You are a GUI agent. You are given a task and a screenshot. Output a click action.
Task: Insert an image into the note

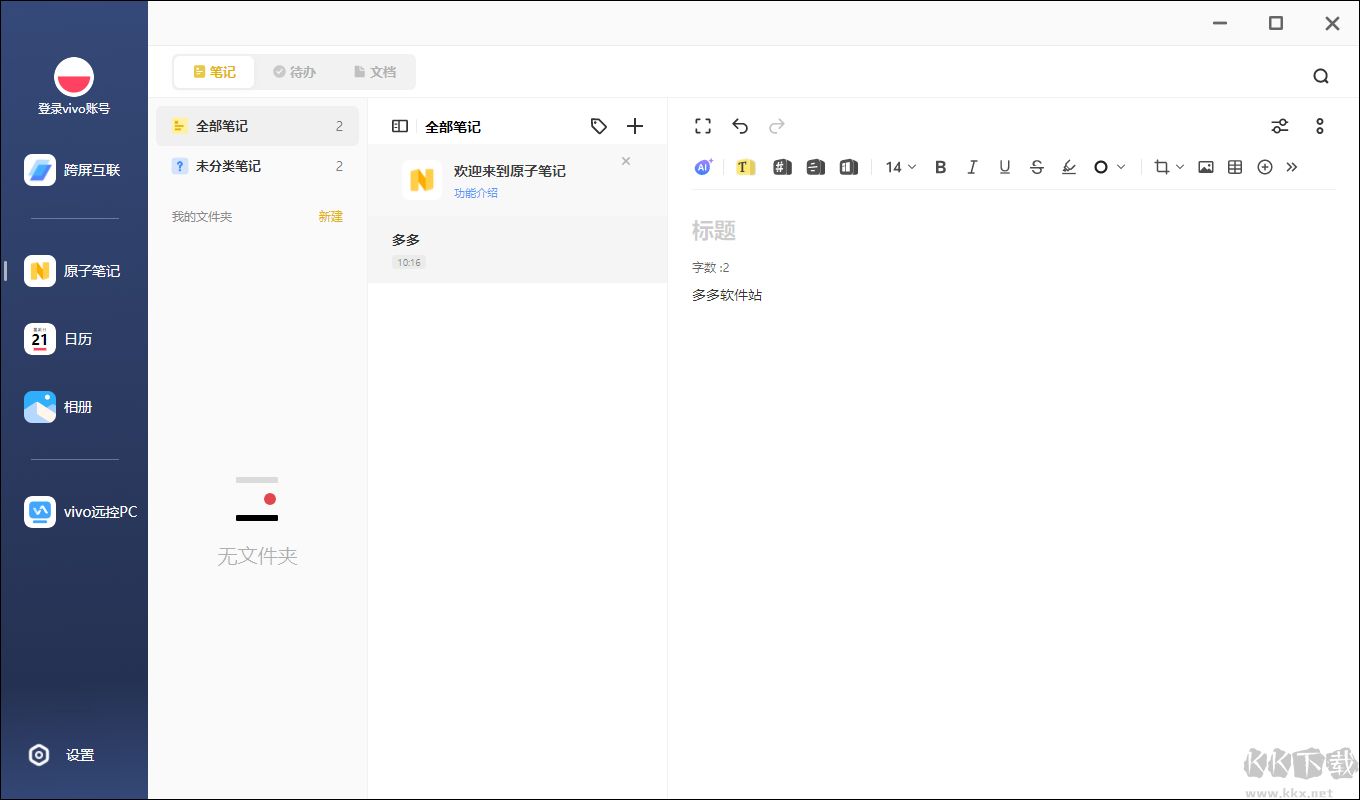1206,167
